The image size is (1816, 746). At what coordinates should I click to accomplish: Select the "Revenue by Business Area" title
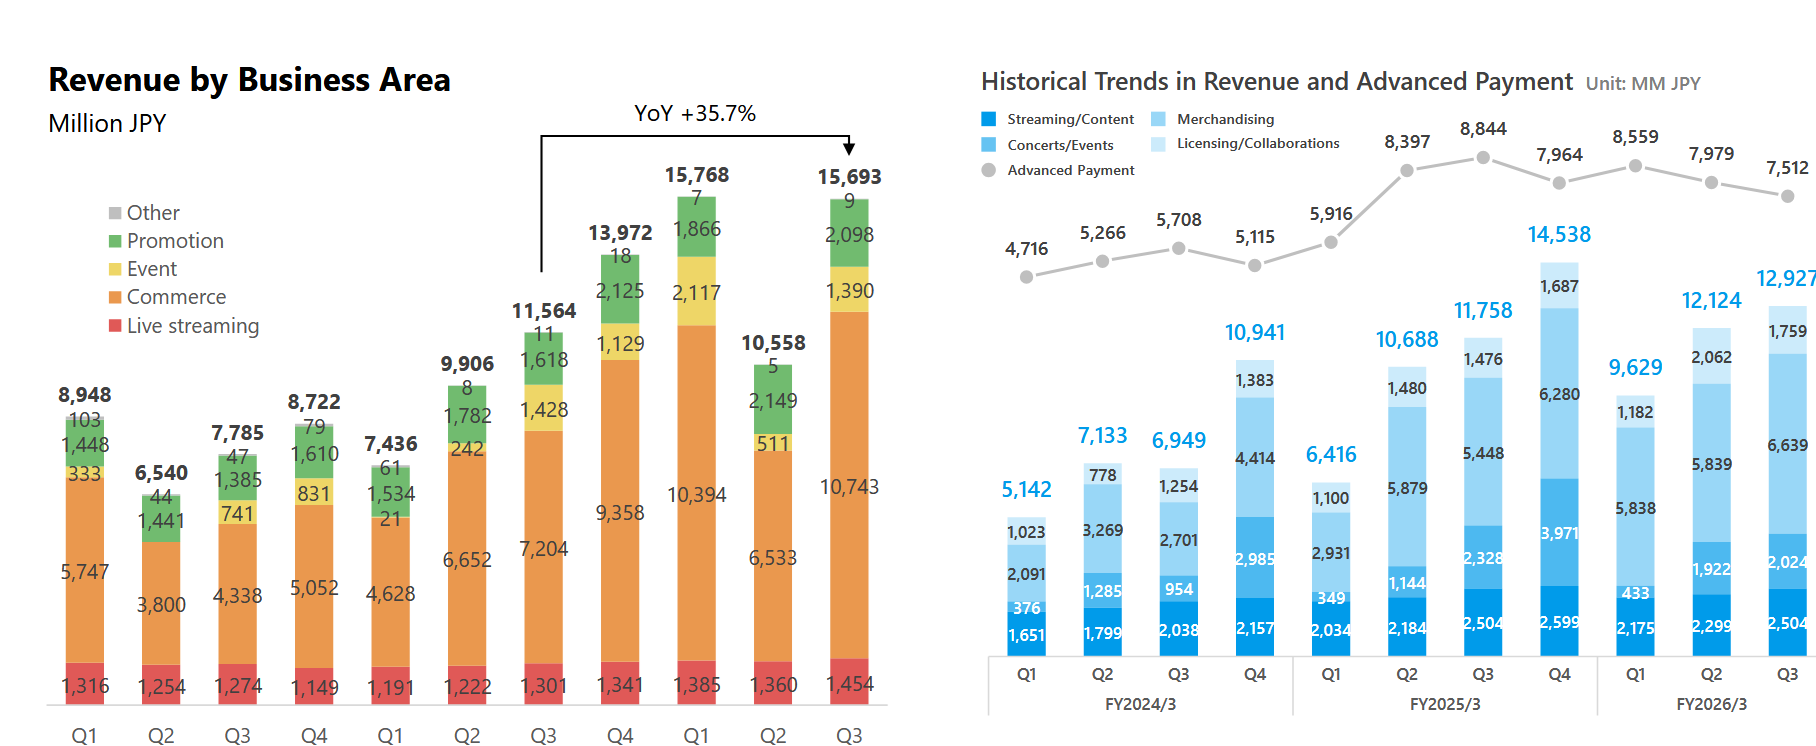(x=250, y=80)
